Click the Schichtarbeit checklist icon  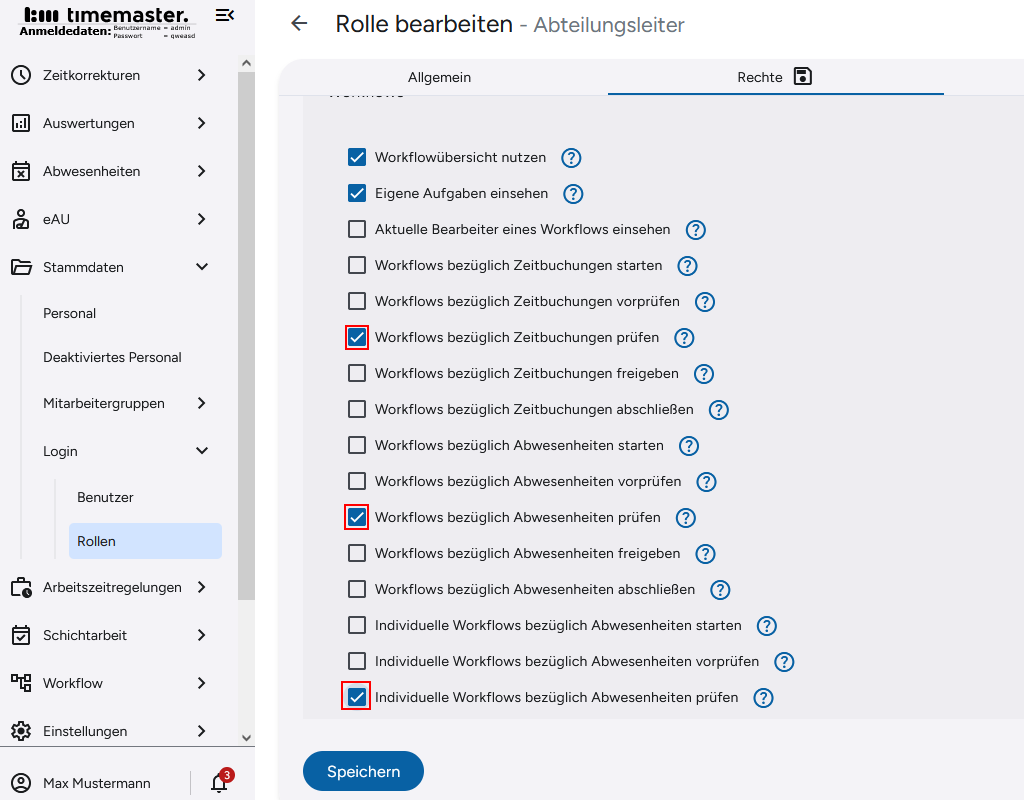pyautogui.click(x=22, y=635)
